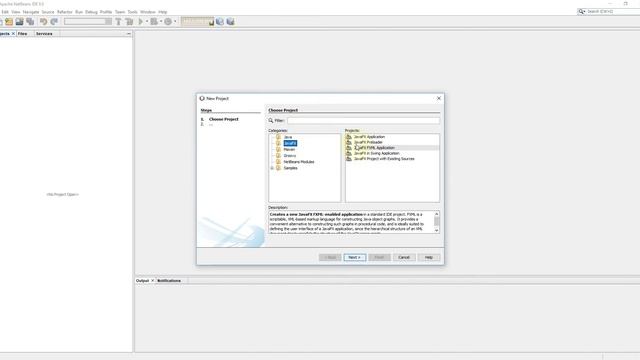Image resolution: width=640 pixels, height=360 pixels.
Task: Select the Groovy category
Action: click(290, 156)
